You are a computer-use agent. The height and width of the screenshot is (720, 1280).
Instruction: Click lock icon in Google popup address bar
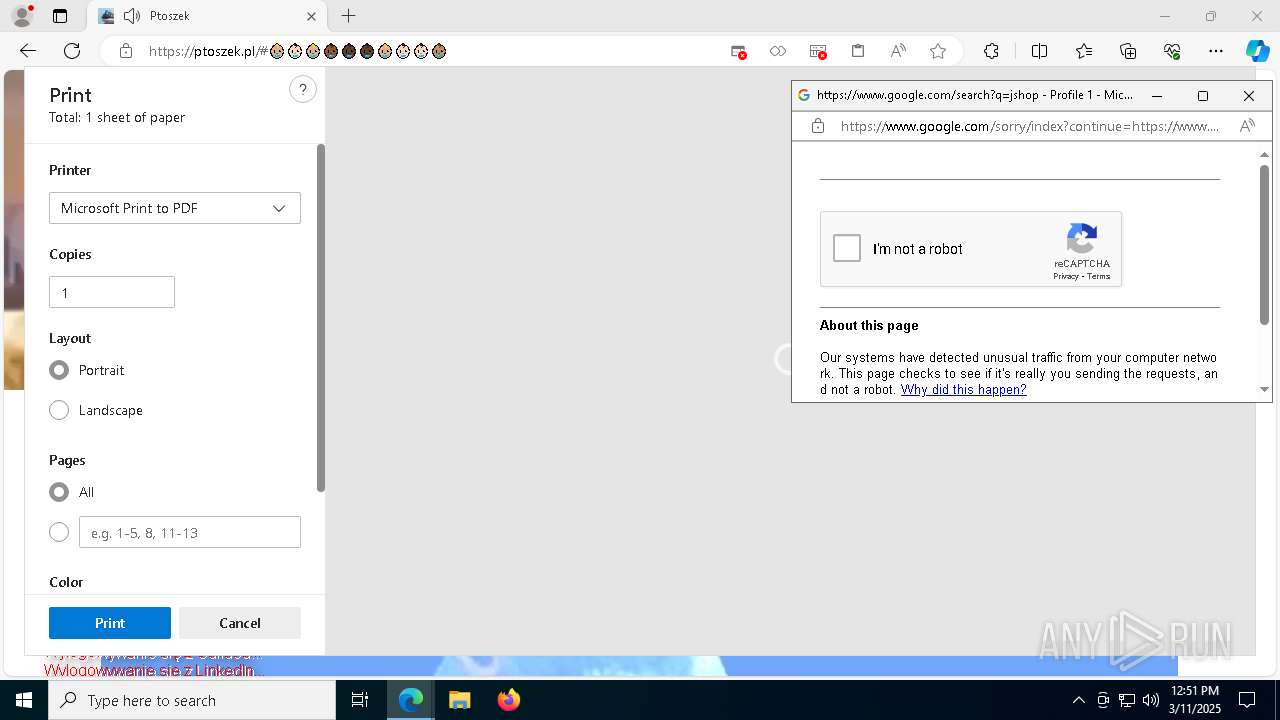point(818,126)
